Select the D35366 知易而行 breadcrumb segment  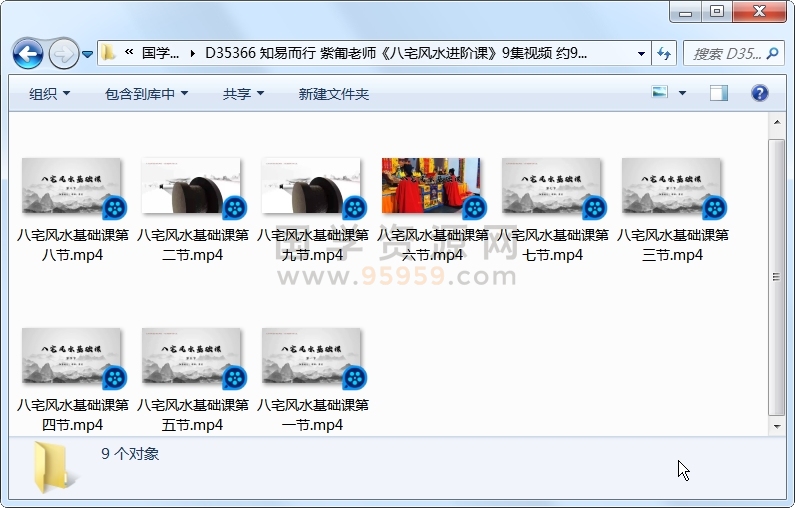[x=395, y=53]
